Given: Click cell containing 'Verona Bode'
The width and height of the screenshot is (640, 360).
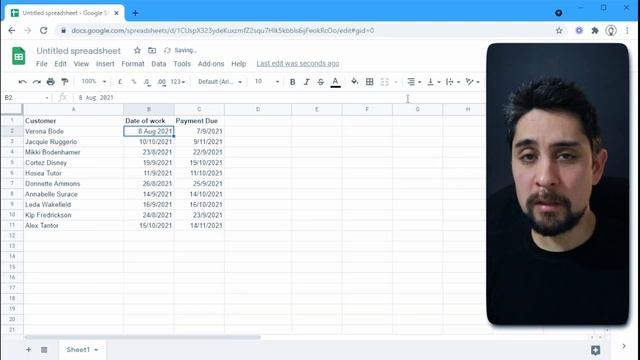Looking at the screenshot, I should click(x=73, y=131).
